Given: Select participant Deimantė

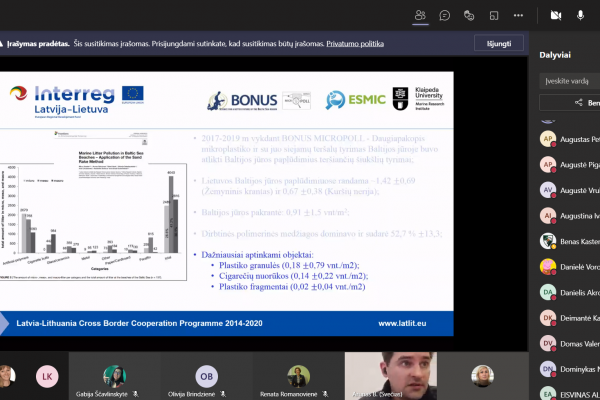Looking at the screenshot, I should pos(569,318).
